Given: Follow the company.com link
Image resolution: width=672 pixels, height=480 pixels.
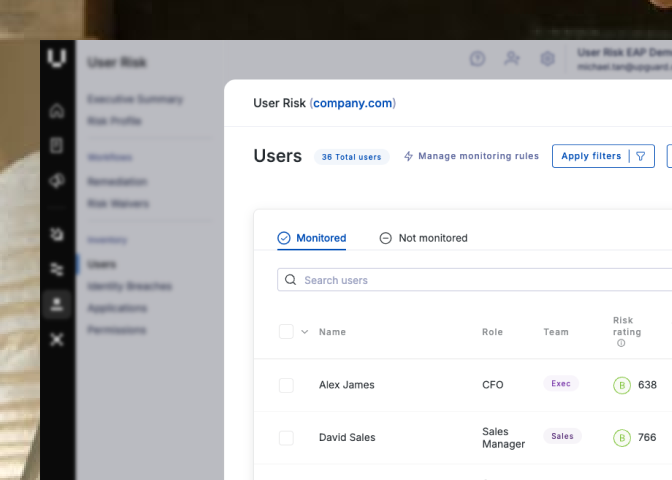Looking at the screenshot, I should (353, 103).
